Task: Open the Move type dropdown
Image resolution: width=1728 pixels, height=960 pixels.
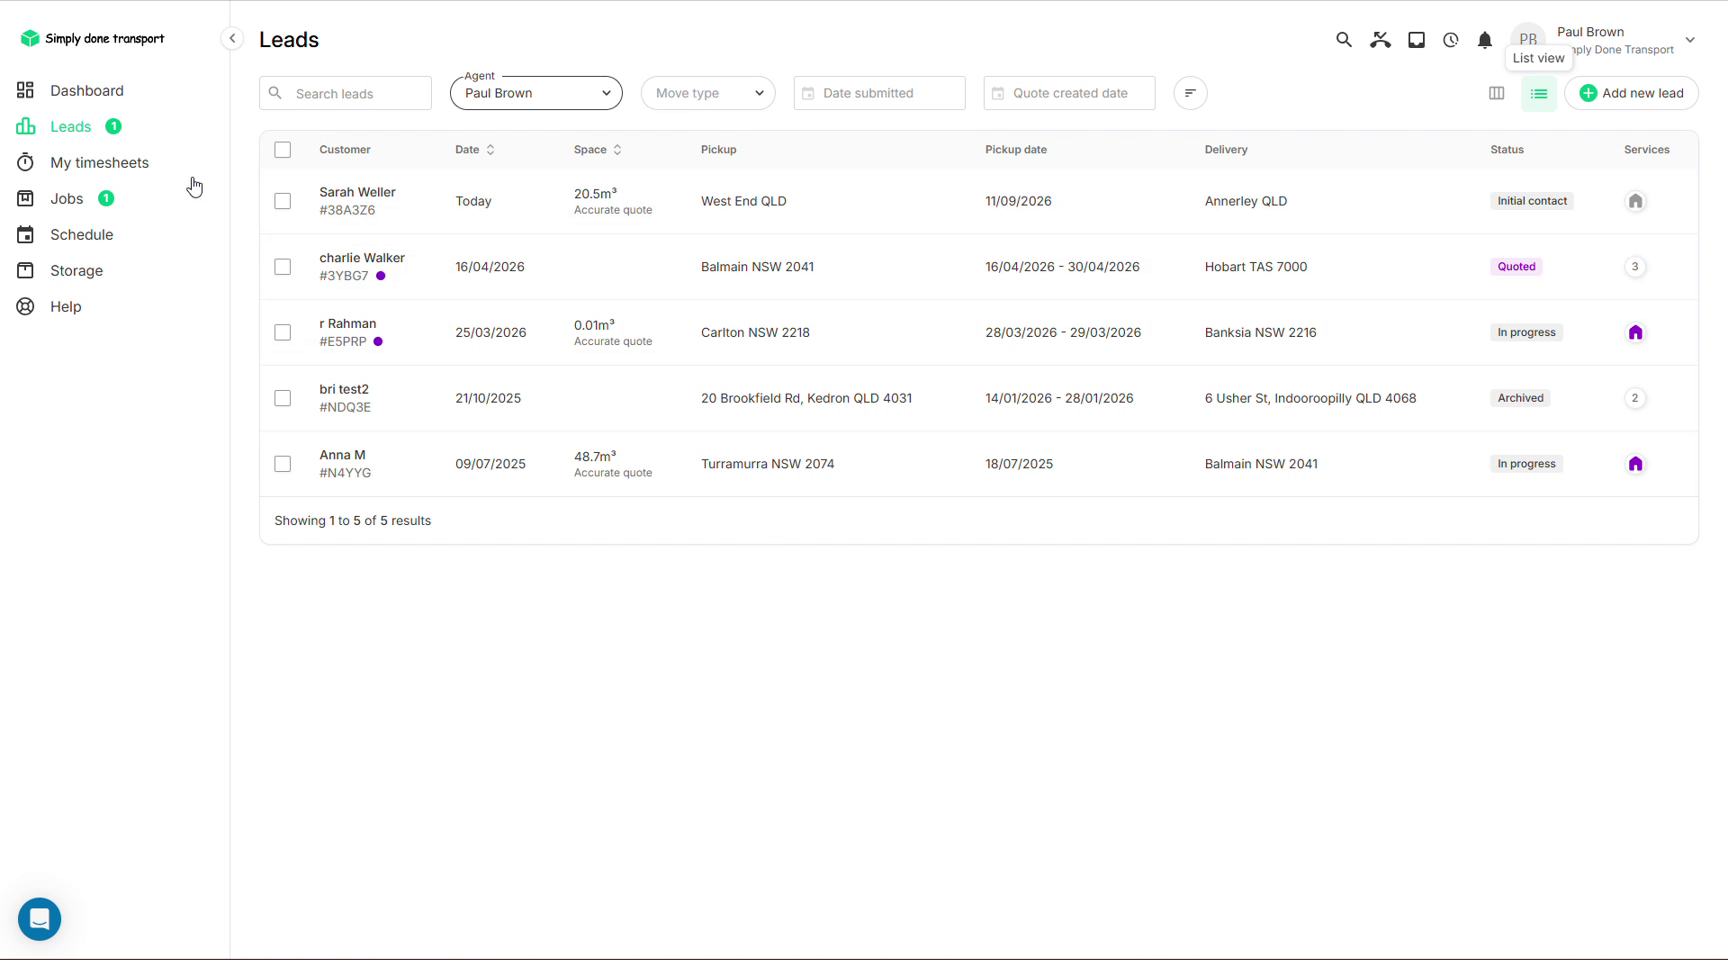Action: [x=708, y=93]
